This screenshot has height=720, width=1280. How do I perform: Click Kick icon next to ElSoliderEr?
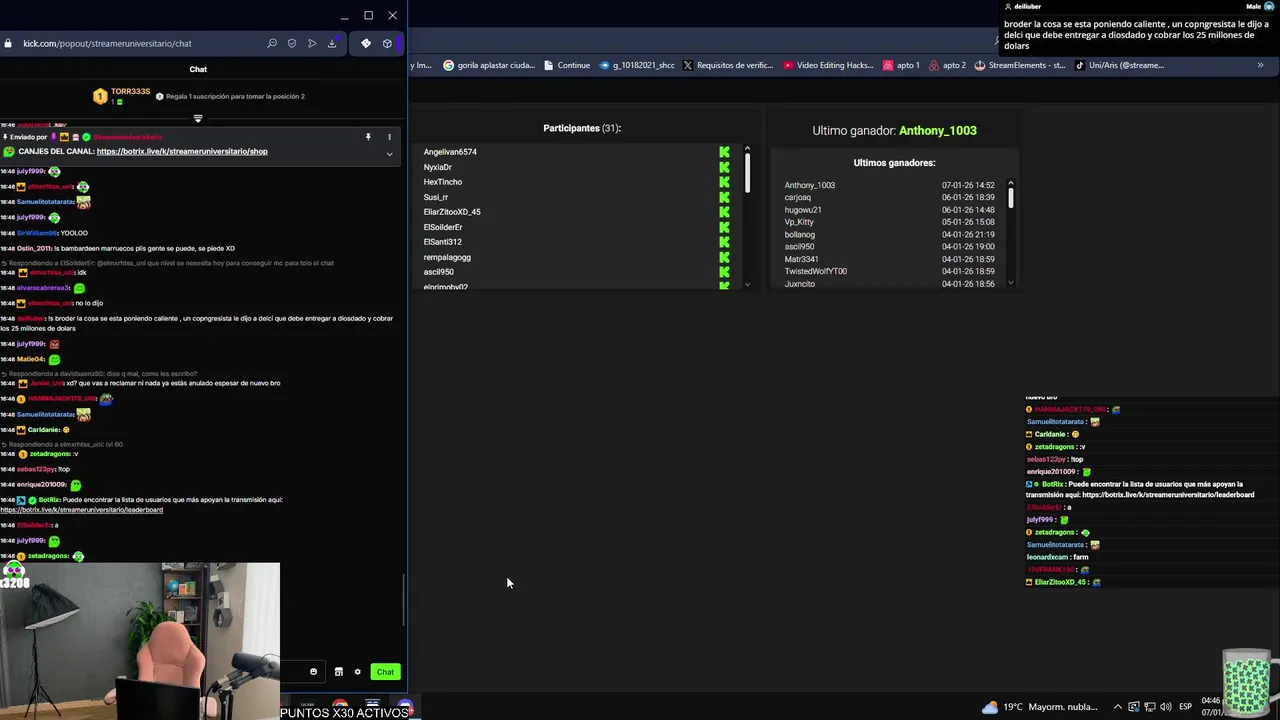724,227
